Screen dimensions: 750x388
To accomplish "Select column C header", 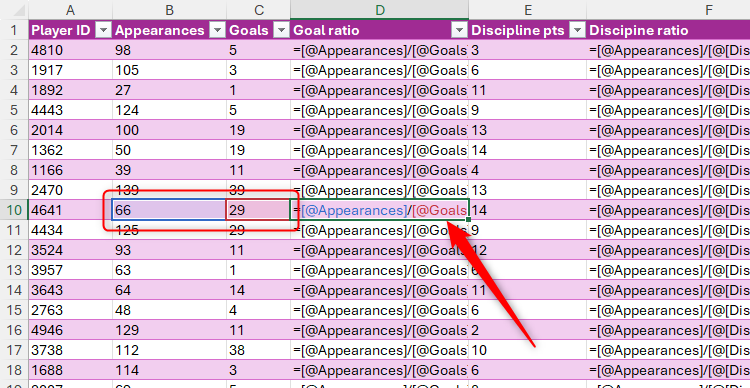I will [x=258, y=10].
